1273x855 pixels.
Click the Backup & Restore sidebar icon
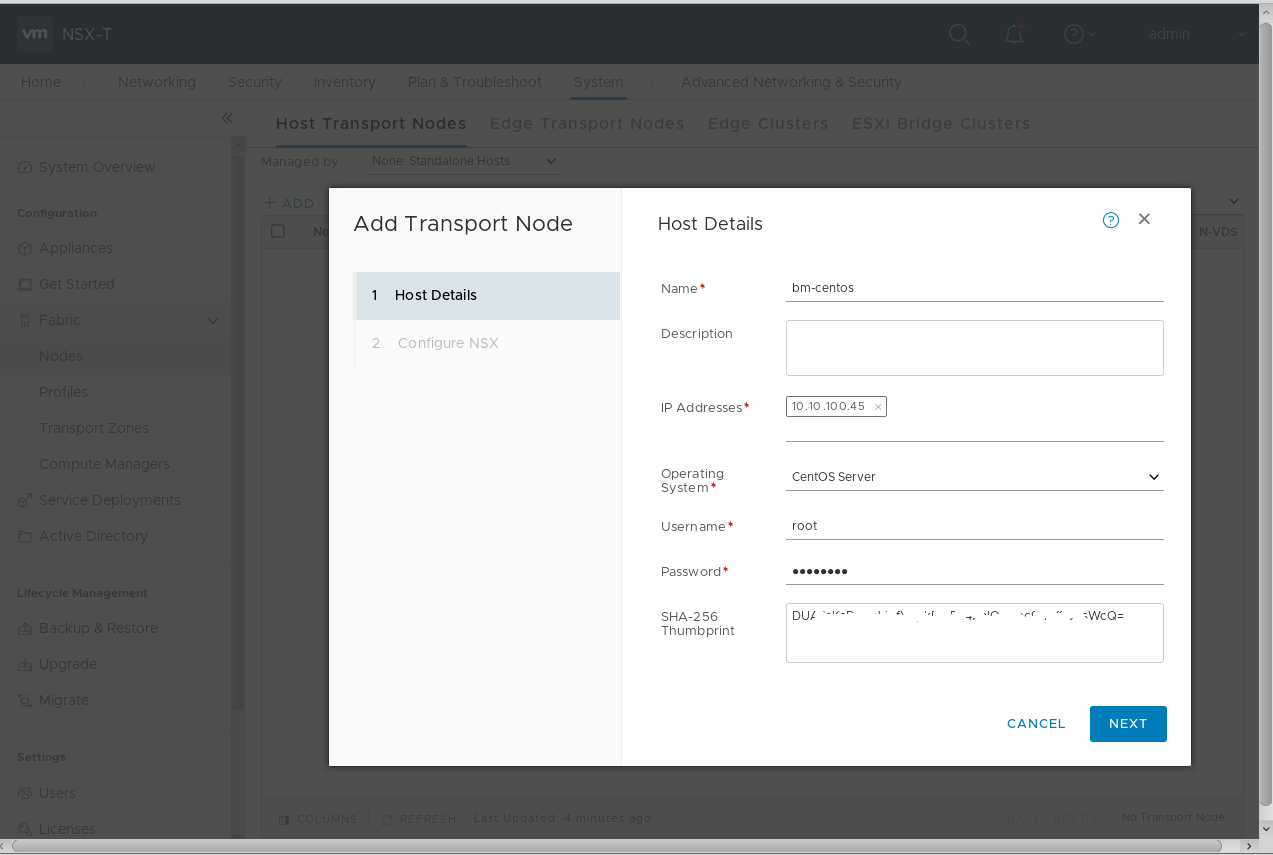click(x=25, y=628)
